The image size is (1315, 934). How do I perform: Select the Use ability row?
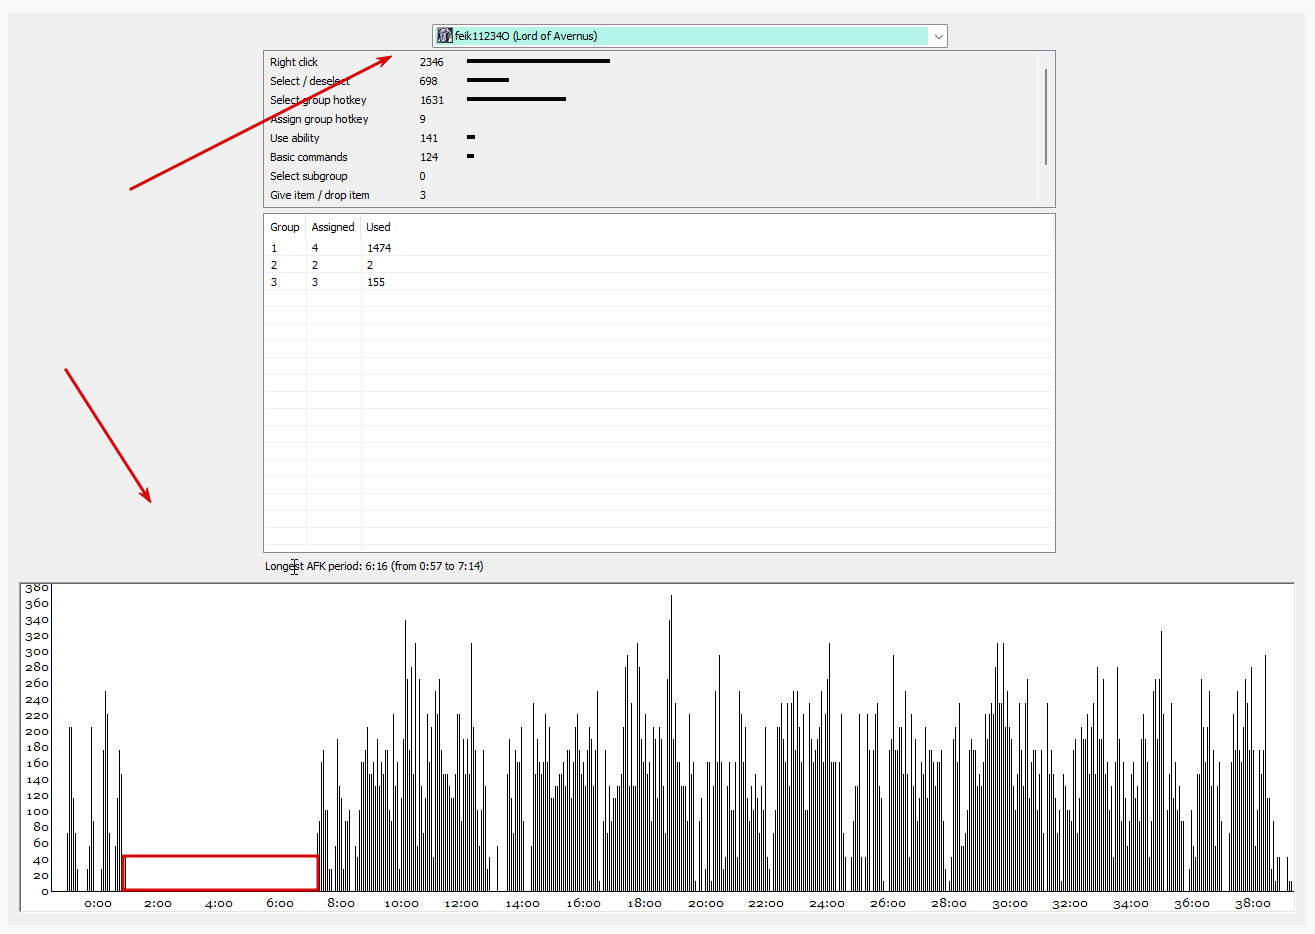(x=650, y=138)
